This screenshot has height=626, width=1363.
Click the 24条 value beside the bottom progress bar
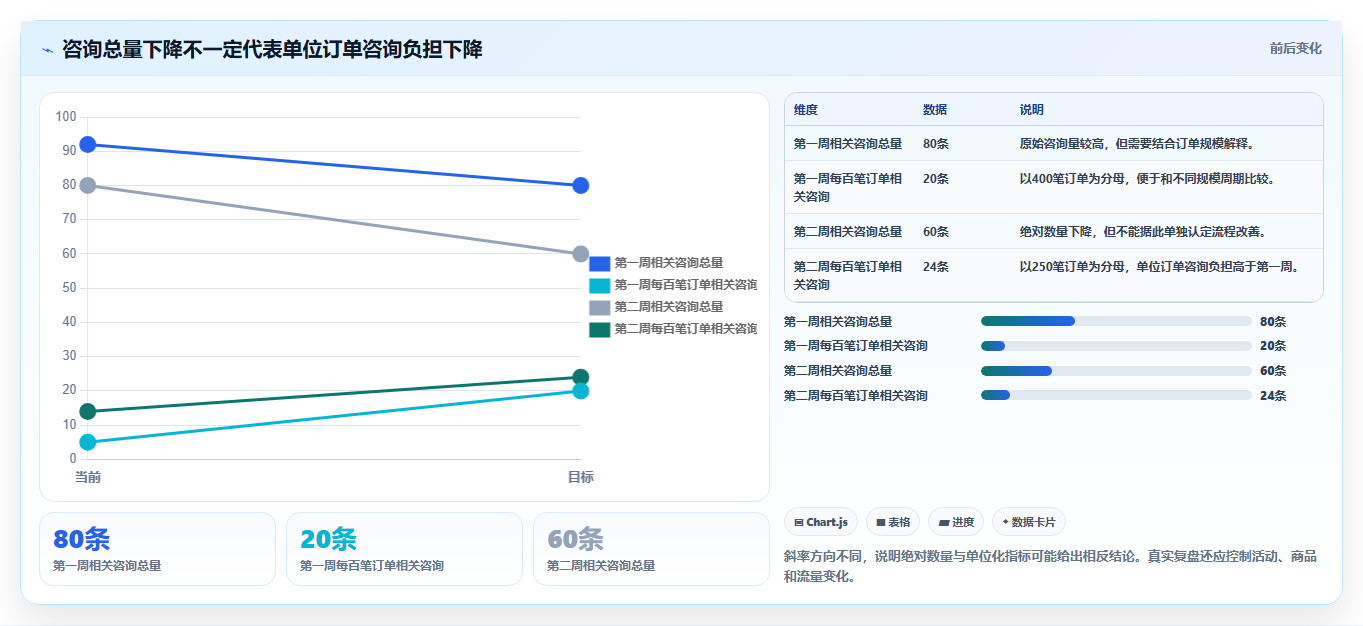coord(1273,395)
